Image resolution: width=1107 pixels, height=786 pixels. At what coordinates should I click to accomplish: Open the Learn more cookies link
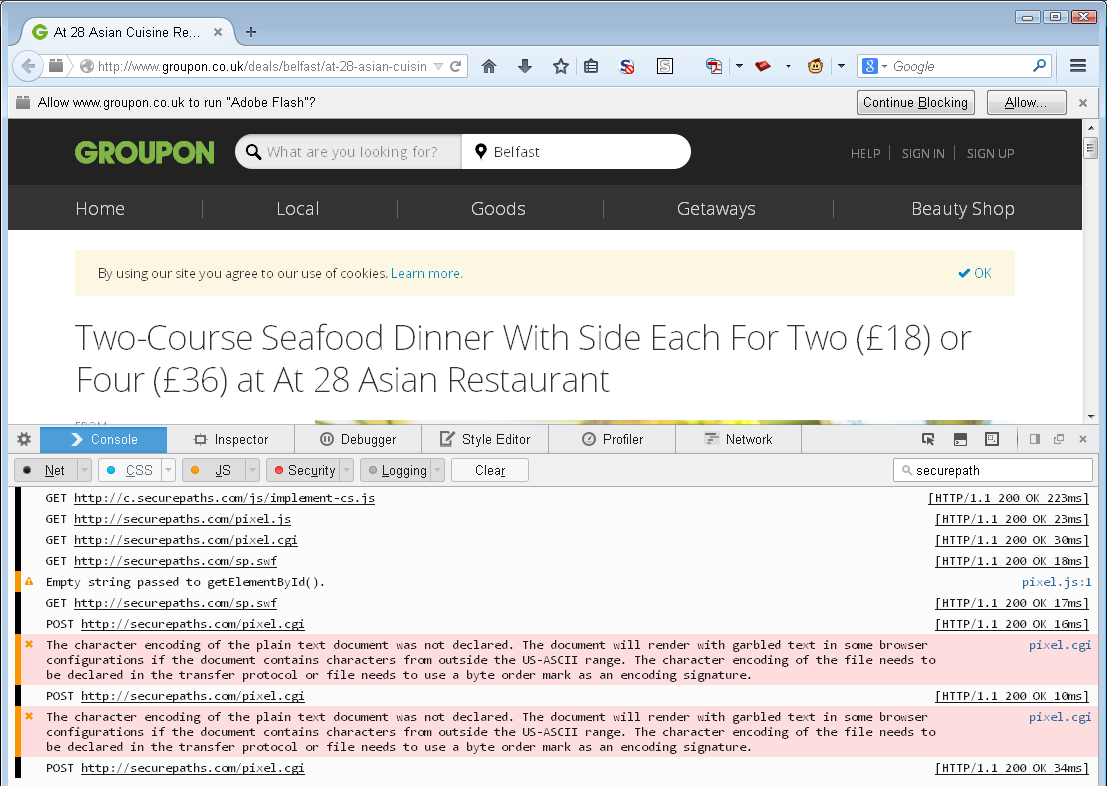[426, 273]
